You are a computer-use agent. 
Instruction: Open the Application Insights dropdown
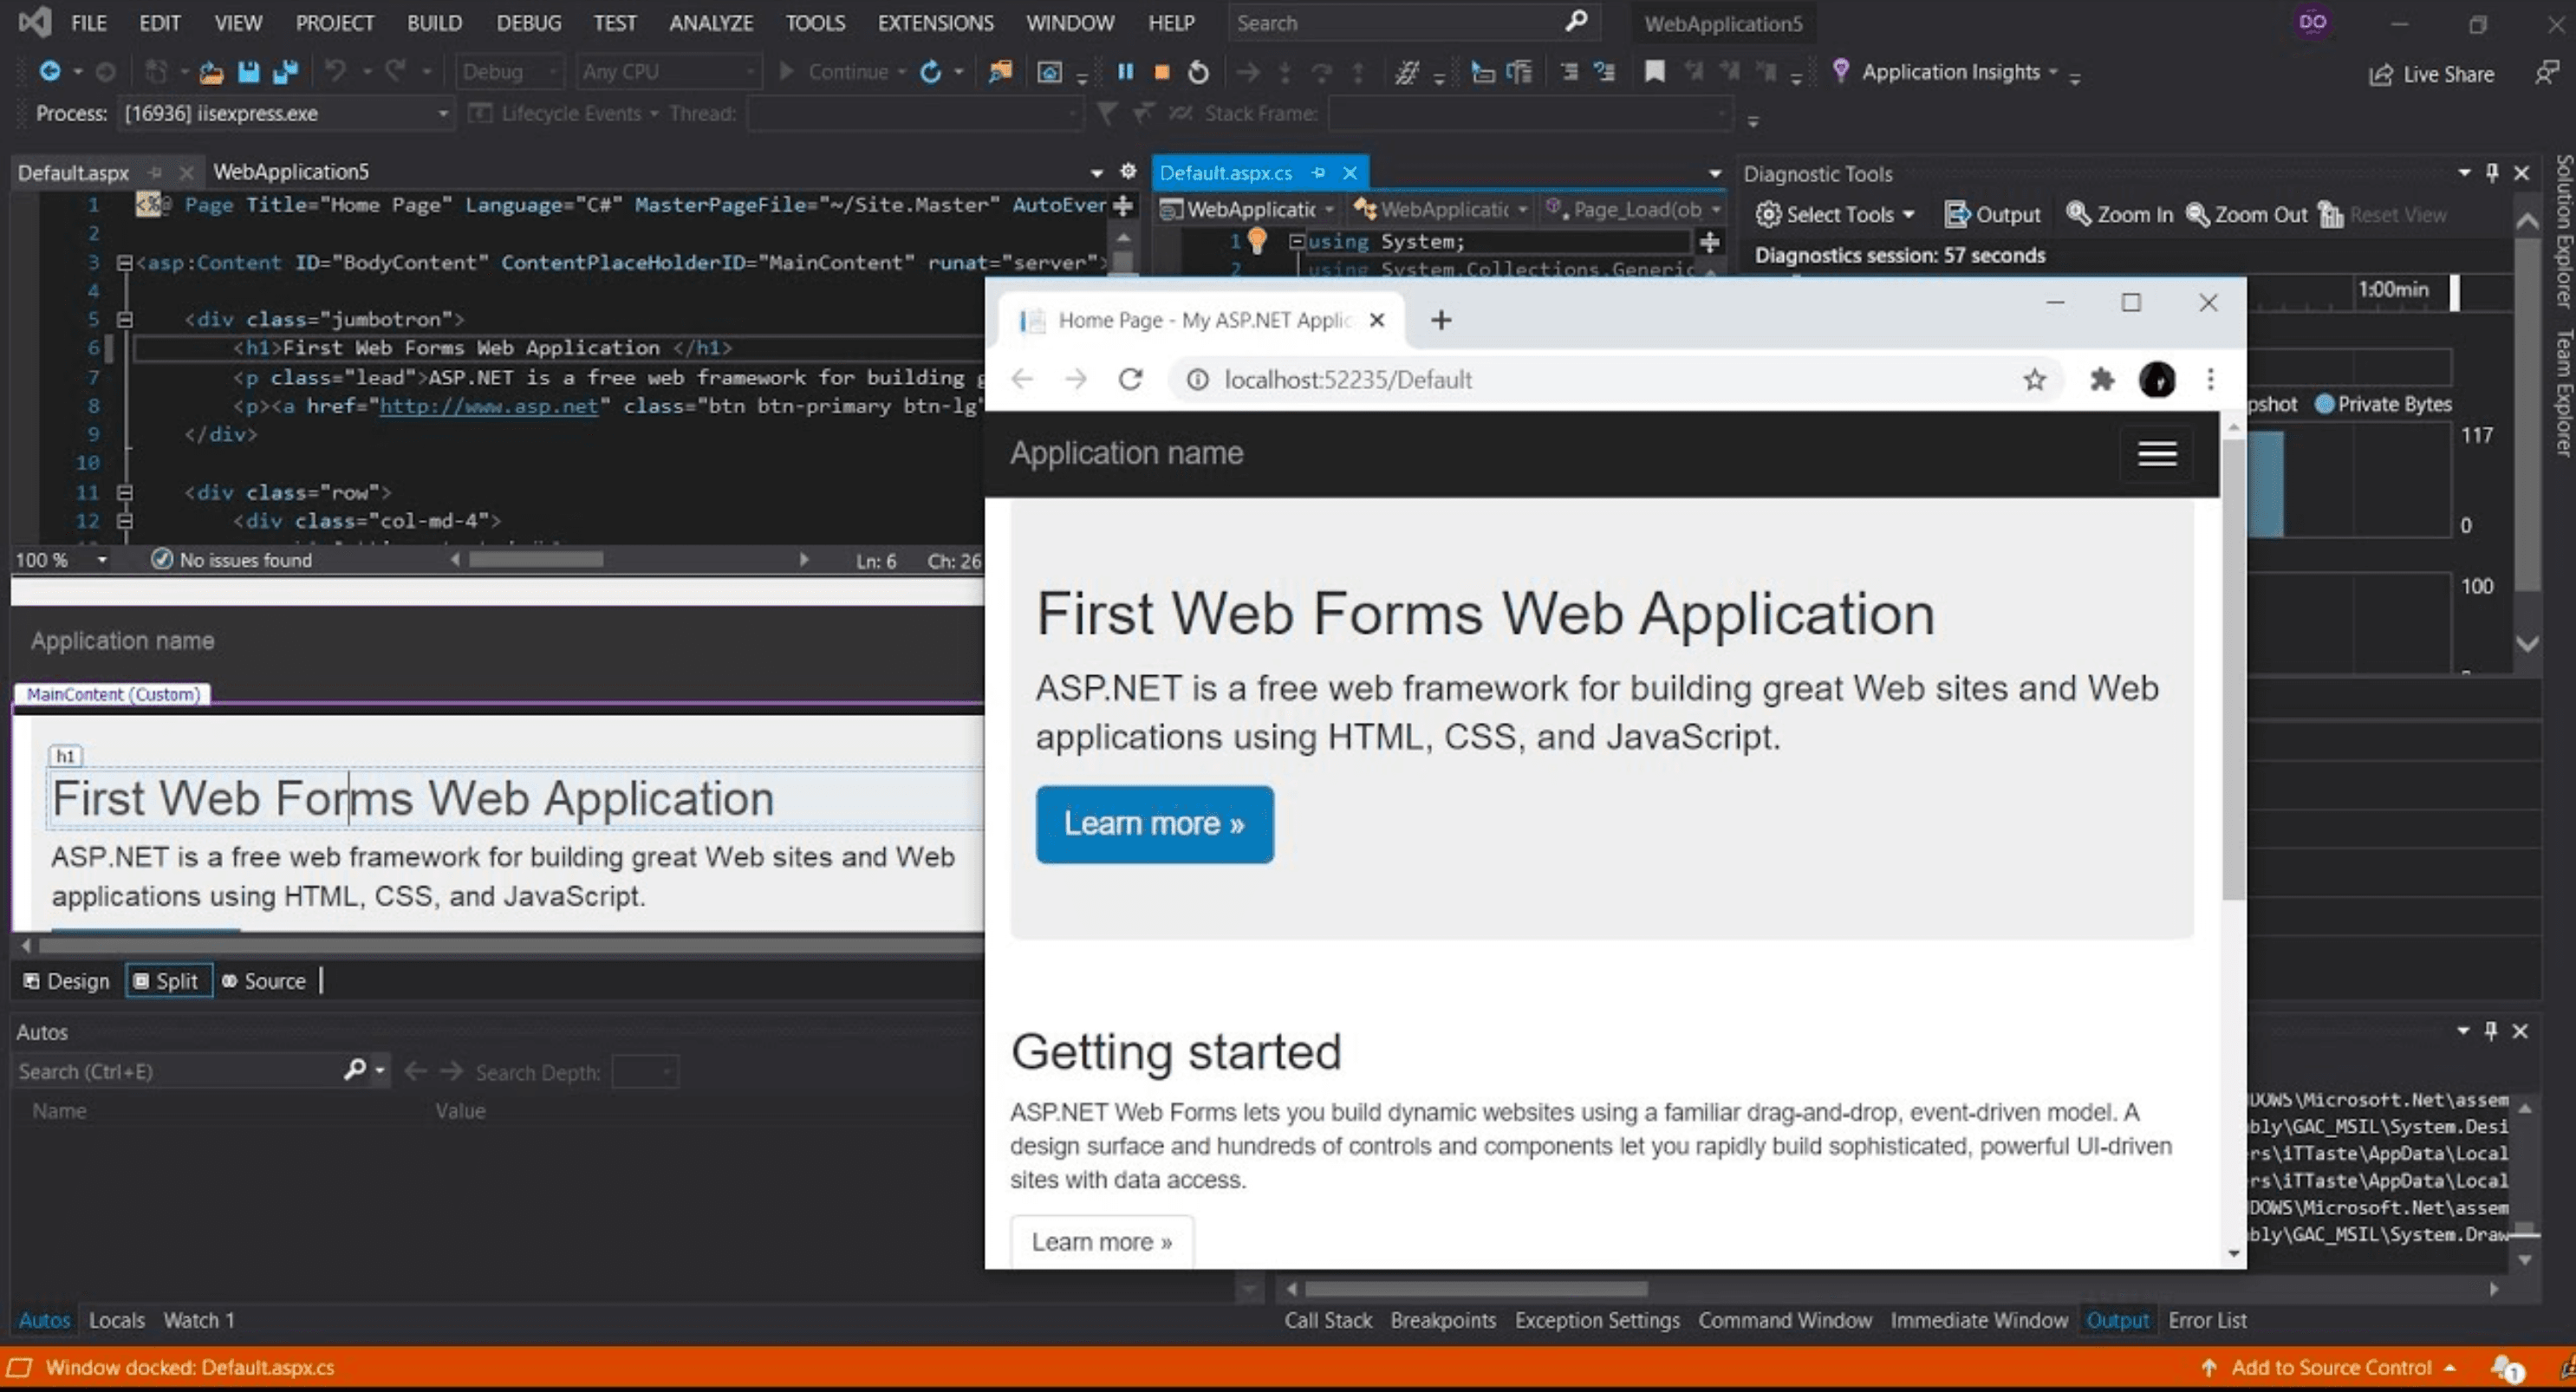[x=2053, y=72]
